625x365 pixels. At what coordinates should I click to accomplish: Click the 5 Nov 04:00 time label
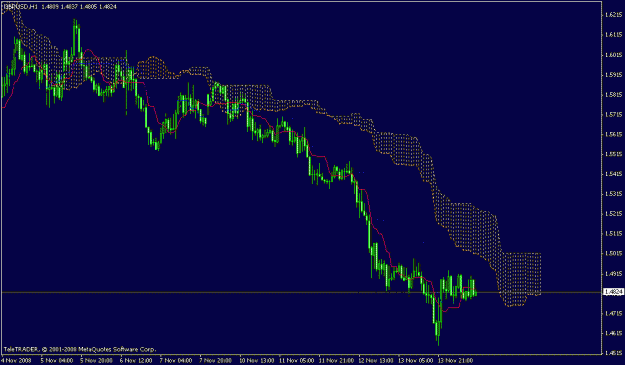[x=57, y=360]
